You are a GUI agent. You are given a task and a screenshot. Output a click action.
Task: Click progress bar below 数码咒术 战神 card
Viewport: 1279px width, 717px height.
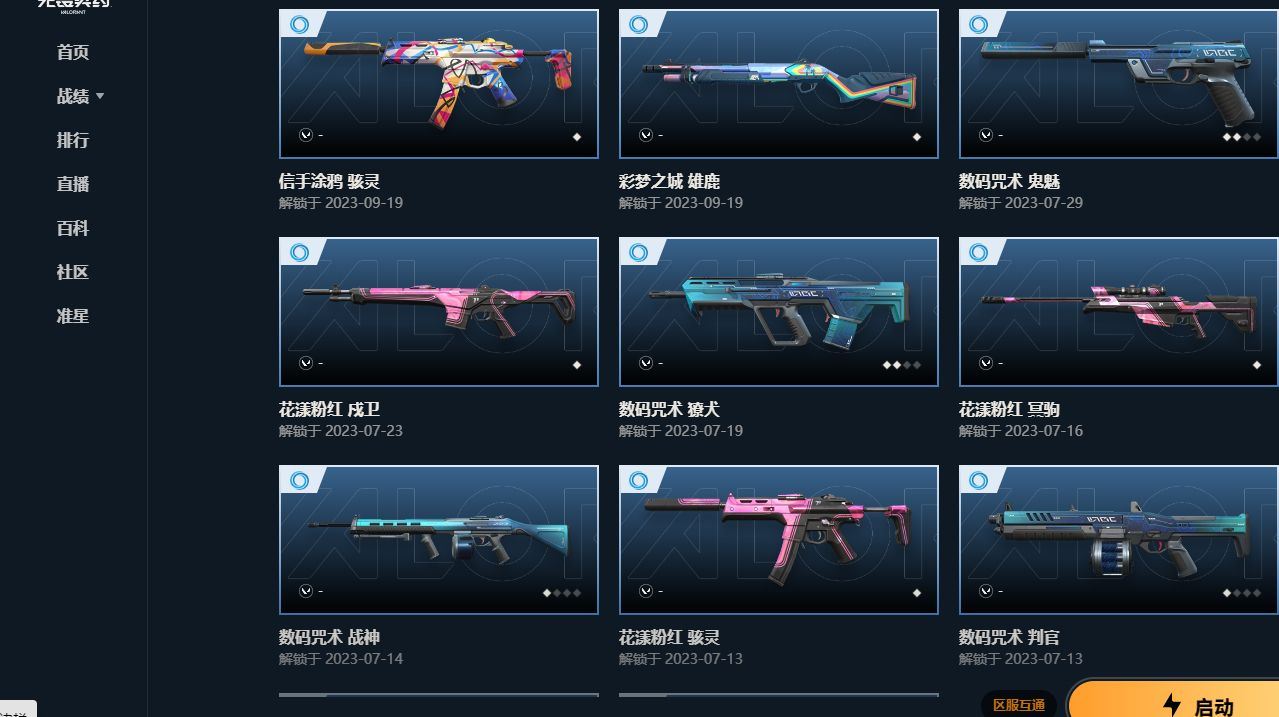439,695
